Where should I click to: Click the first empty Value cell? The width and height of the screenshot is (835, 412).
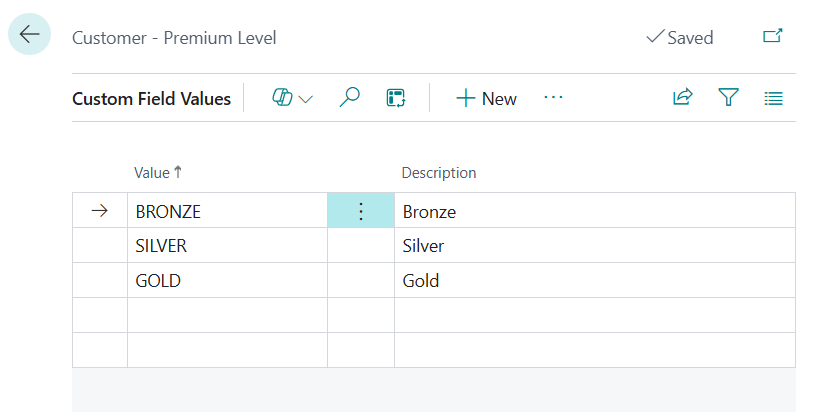226,315
